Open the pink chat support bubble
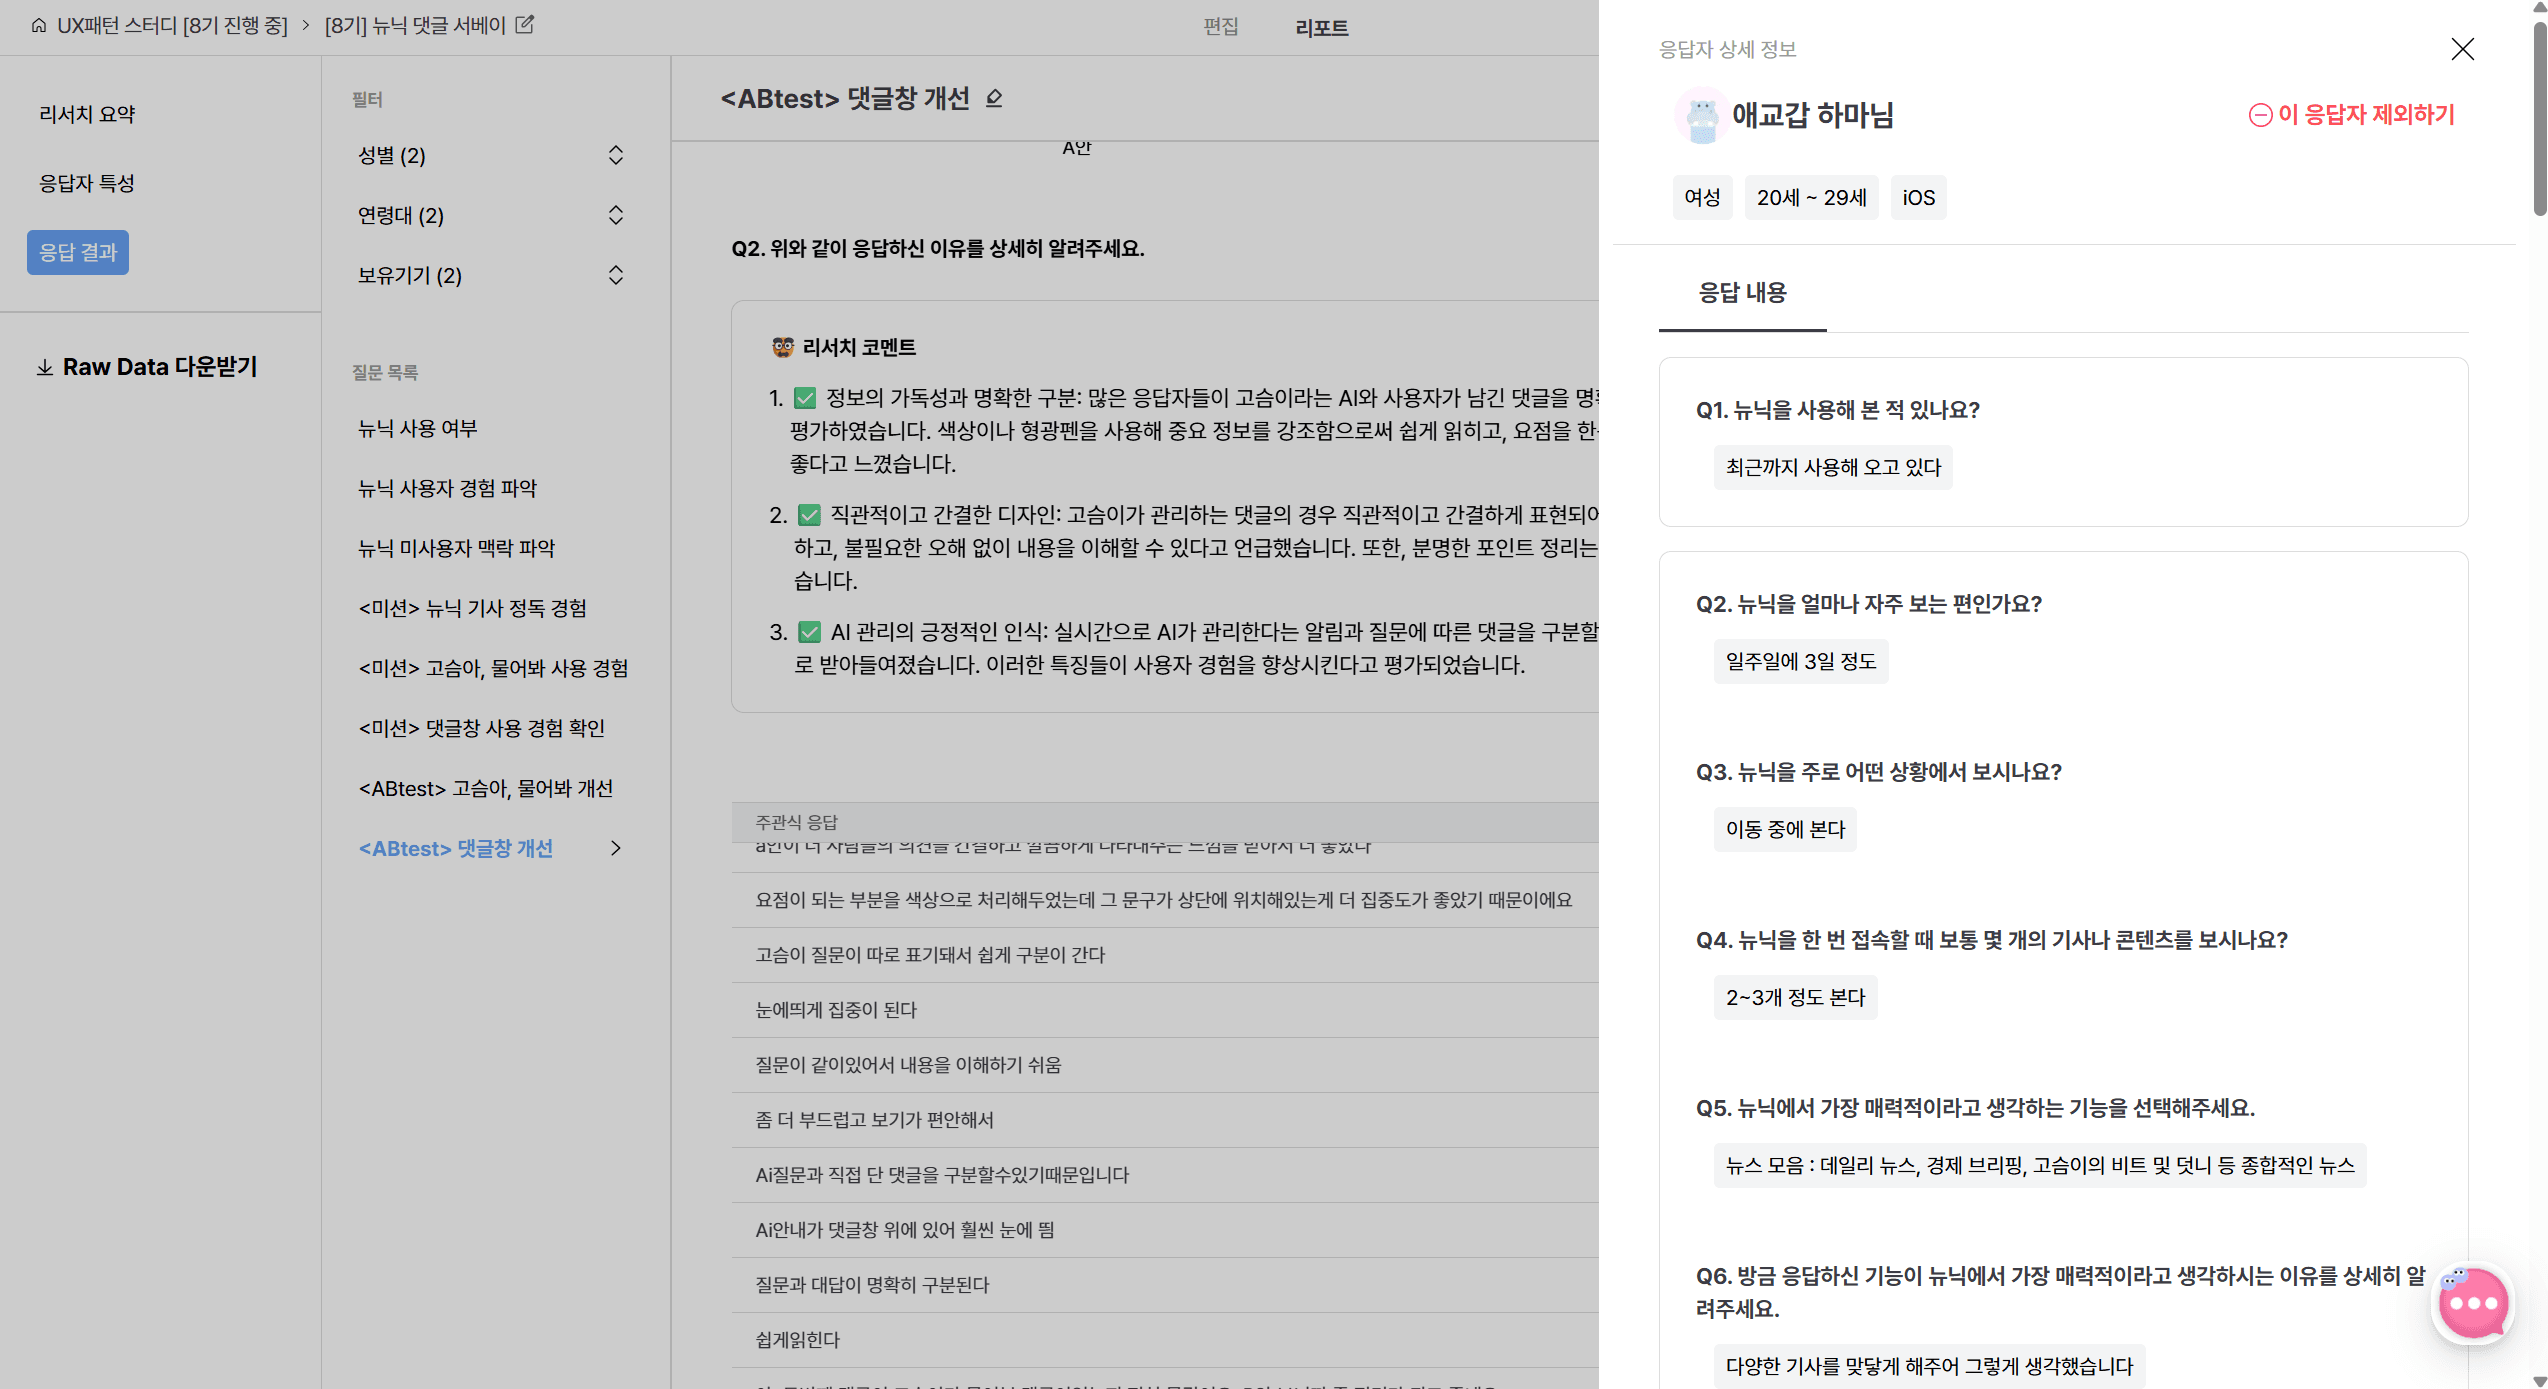Viewport: 2548px width, 1389px height. click(2472, 1303)
